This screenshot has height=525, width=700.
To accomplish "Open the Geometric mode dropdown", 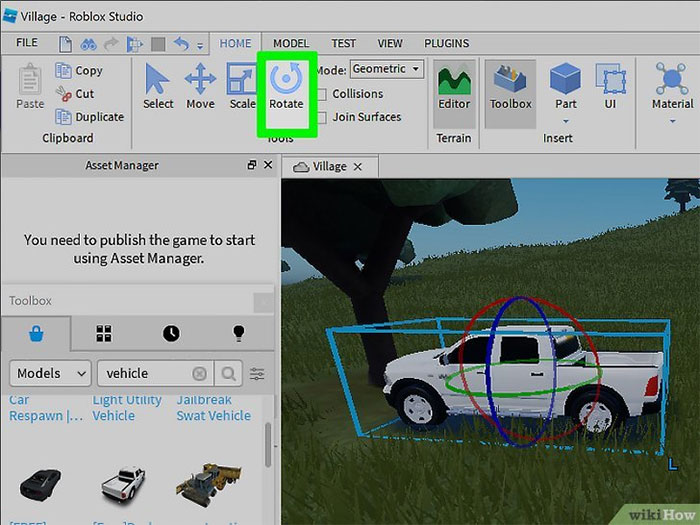I will click(387, 69).
